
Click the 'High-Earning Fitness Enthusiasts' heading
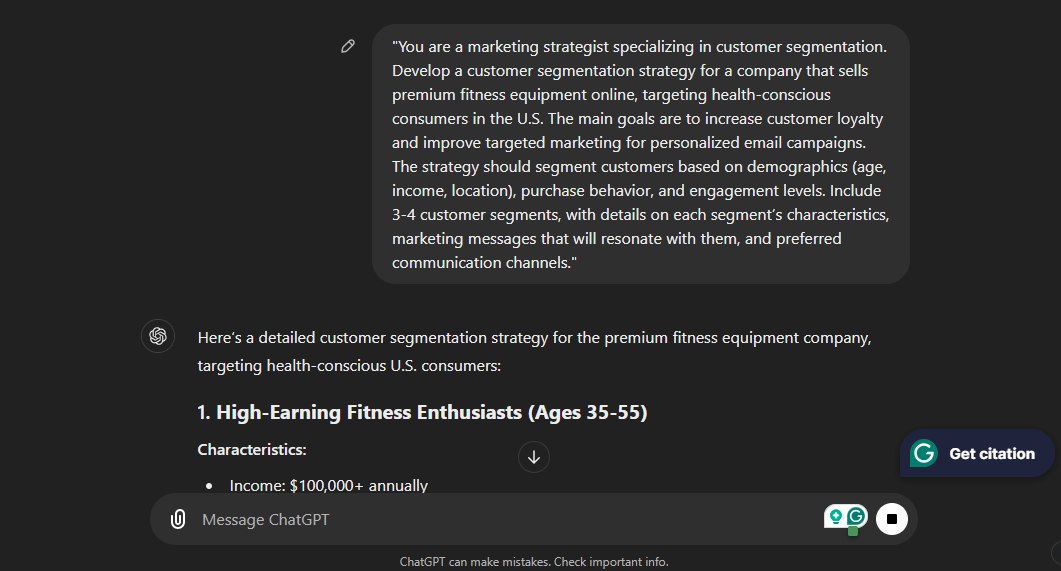pos(422,413)
